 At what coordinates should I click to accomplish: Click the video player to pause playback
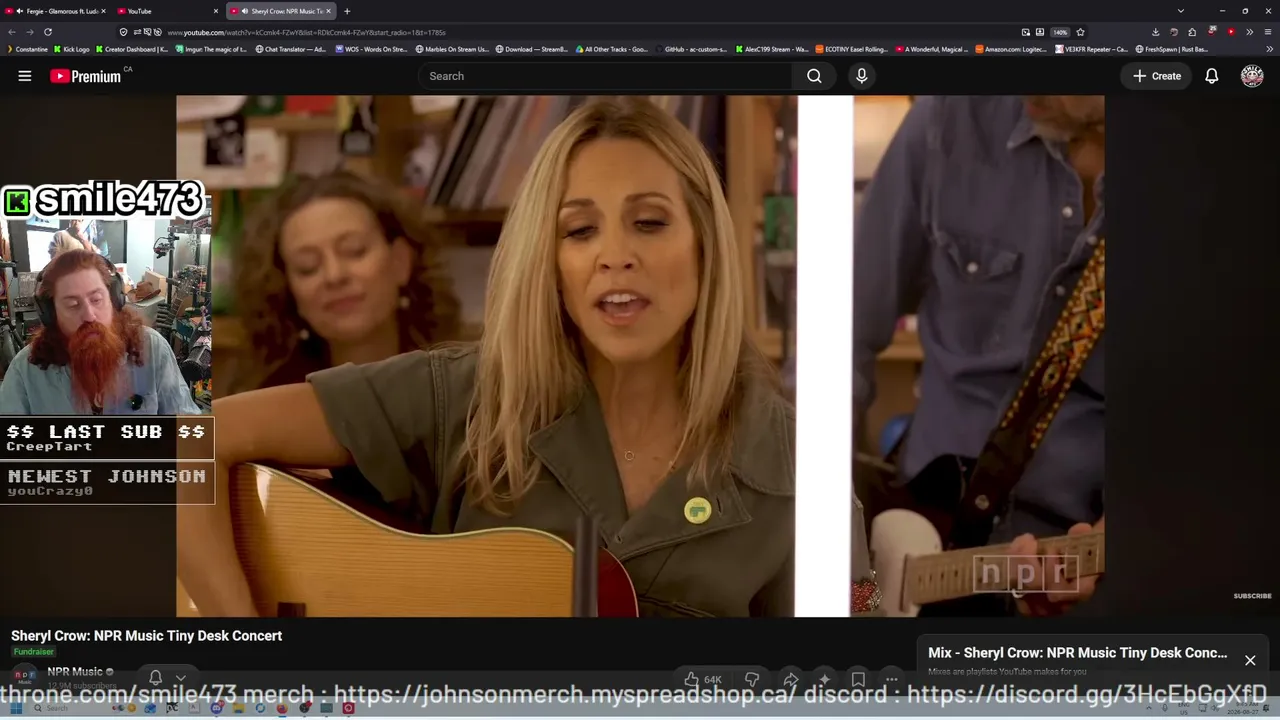(x=640, y=356)
